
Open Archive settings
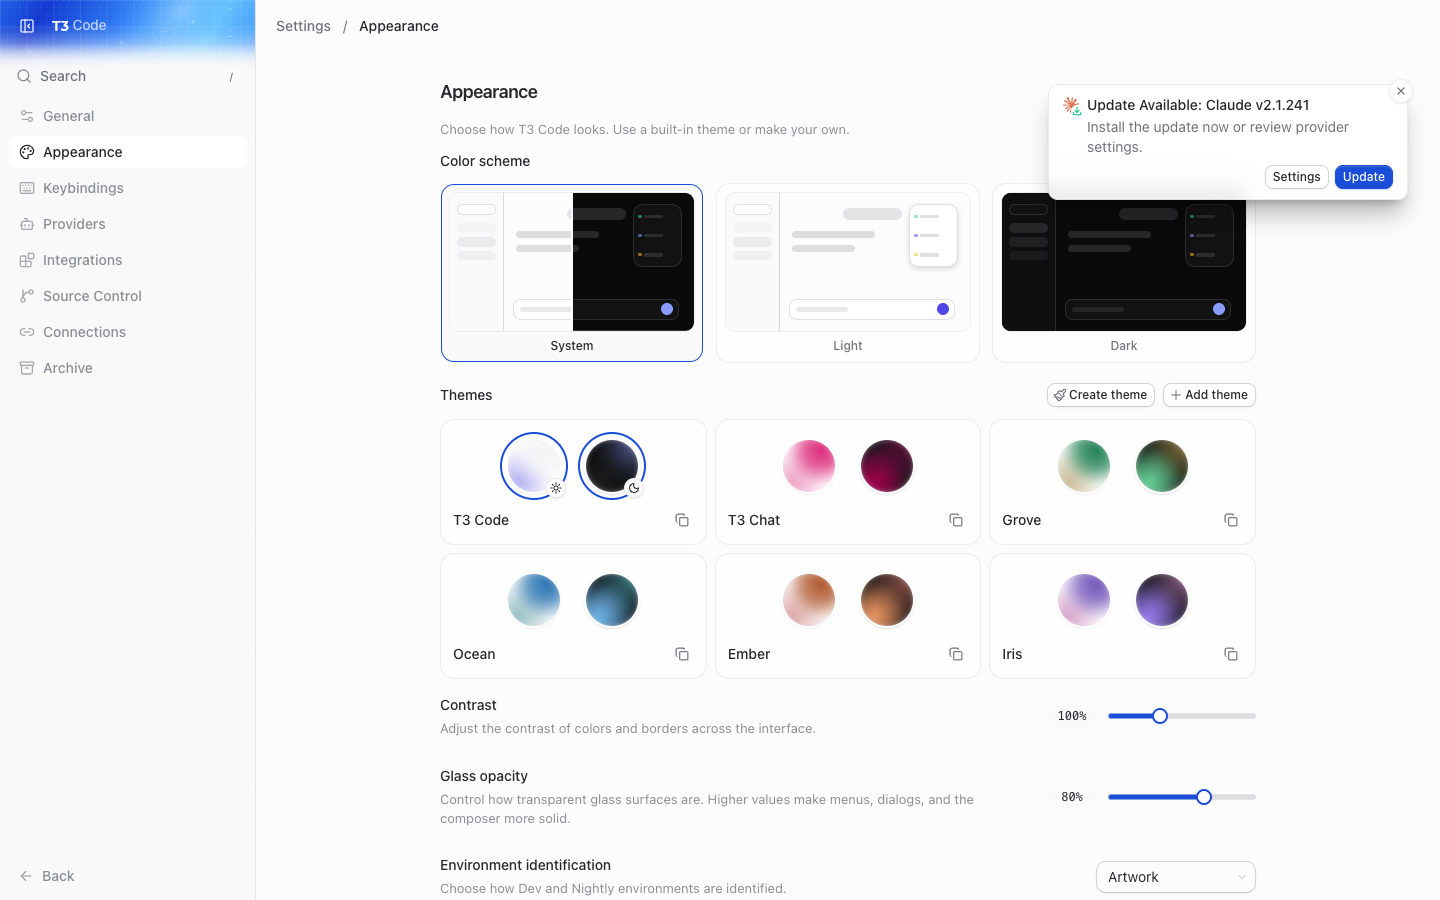point(128,368)
